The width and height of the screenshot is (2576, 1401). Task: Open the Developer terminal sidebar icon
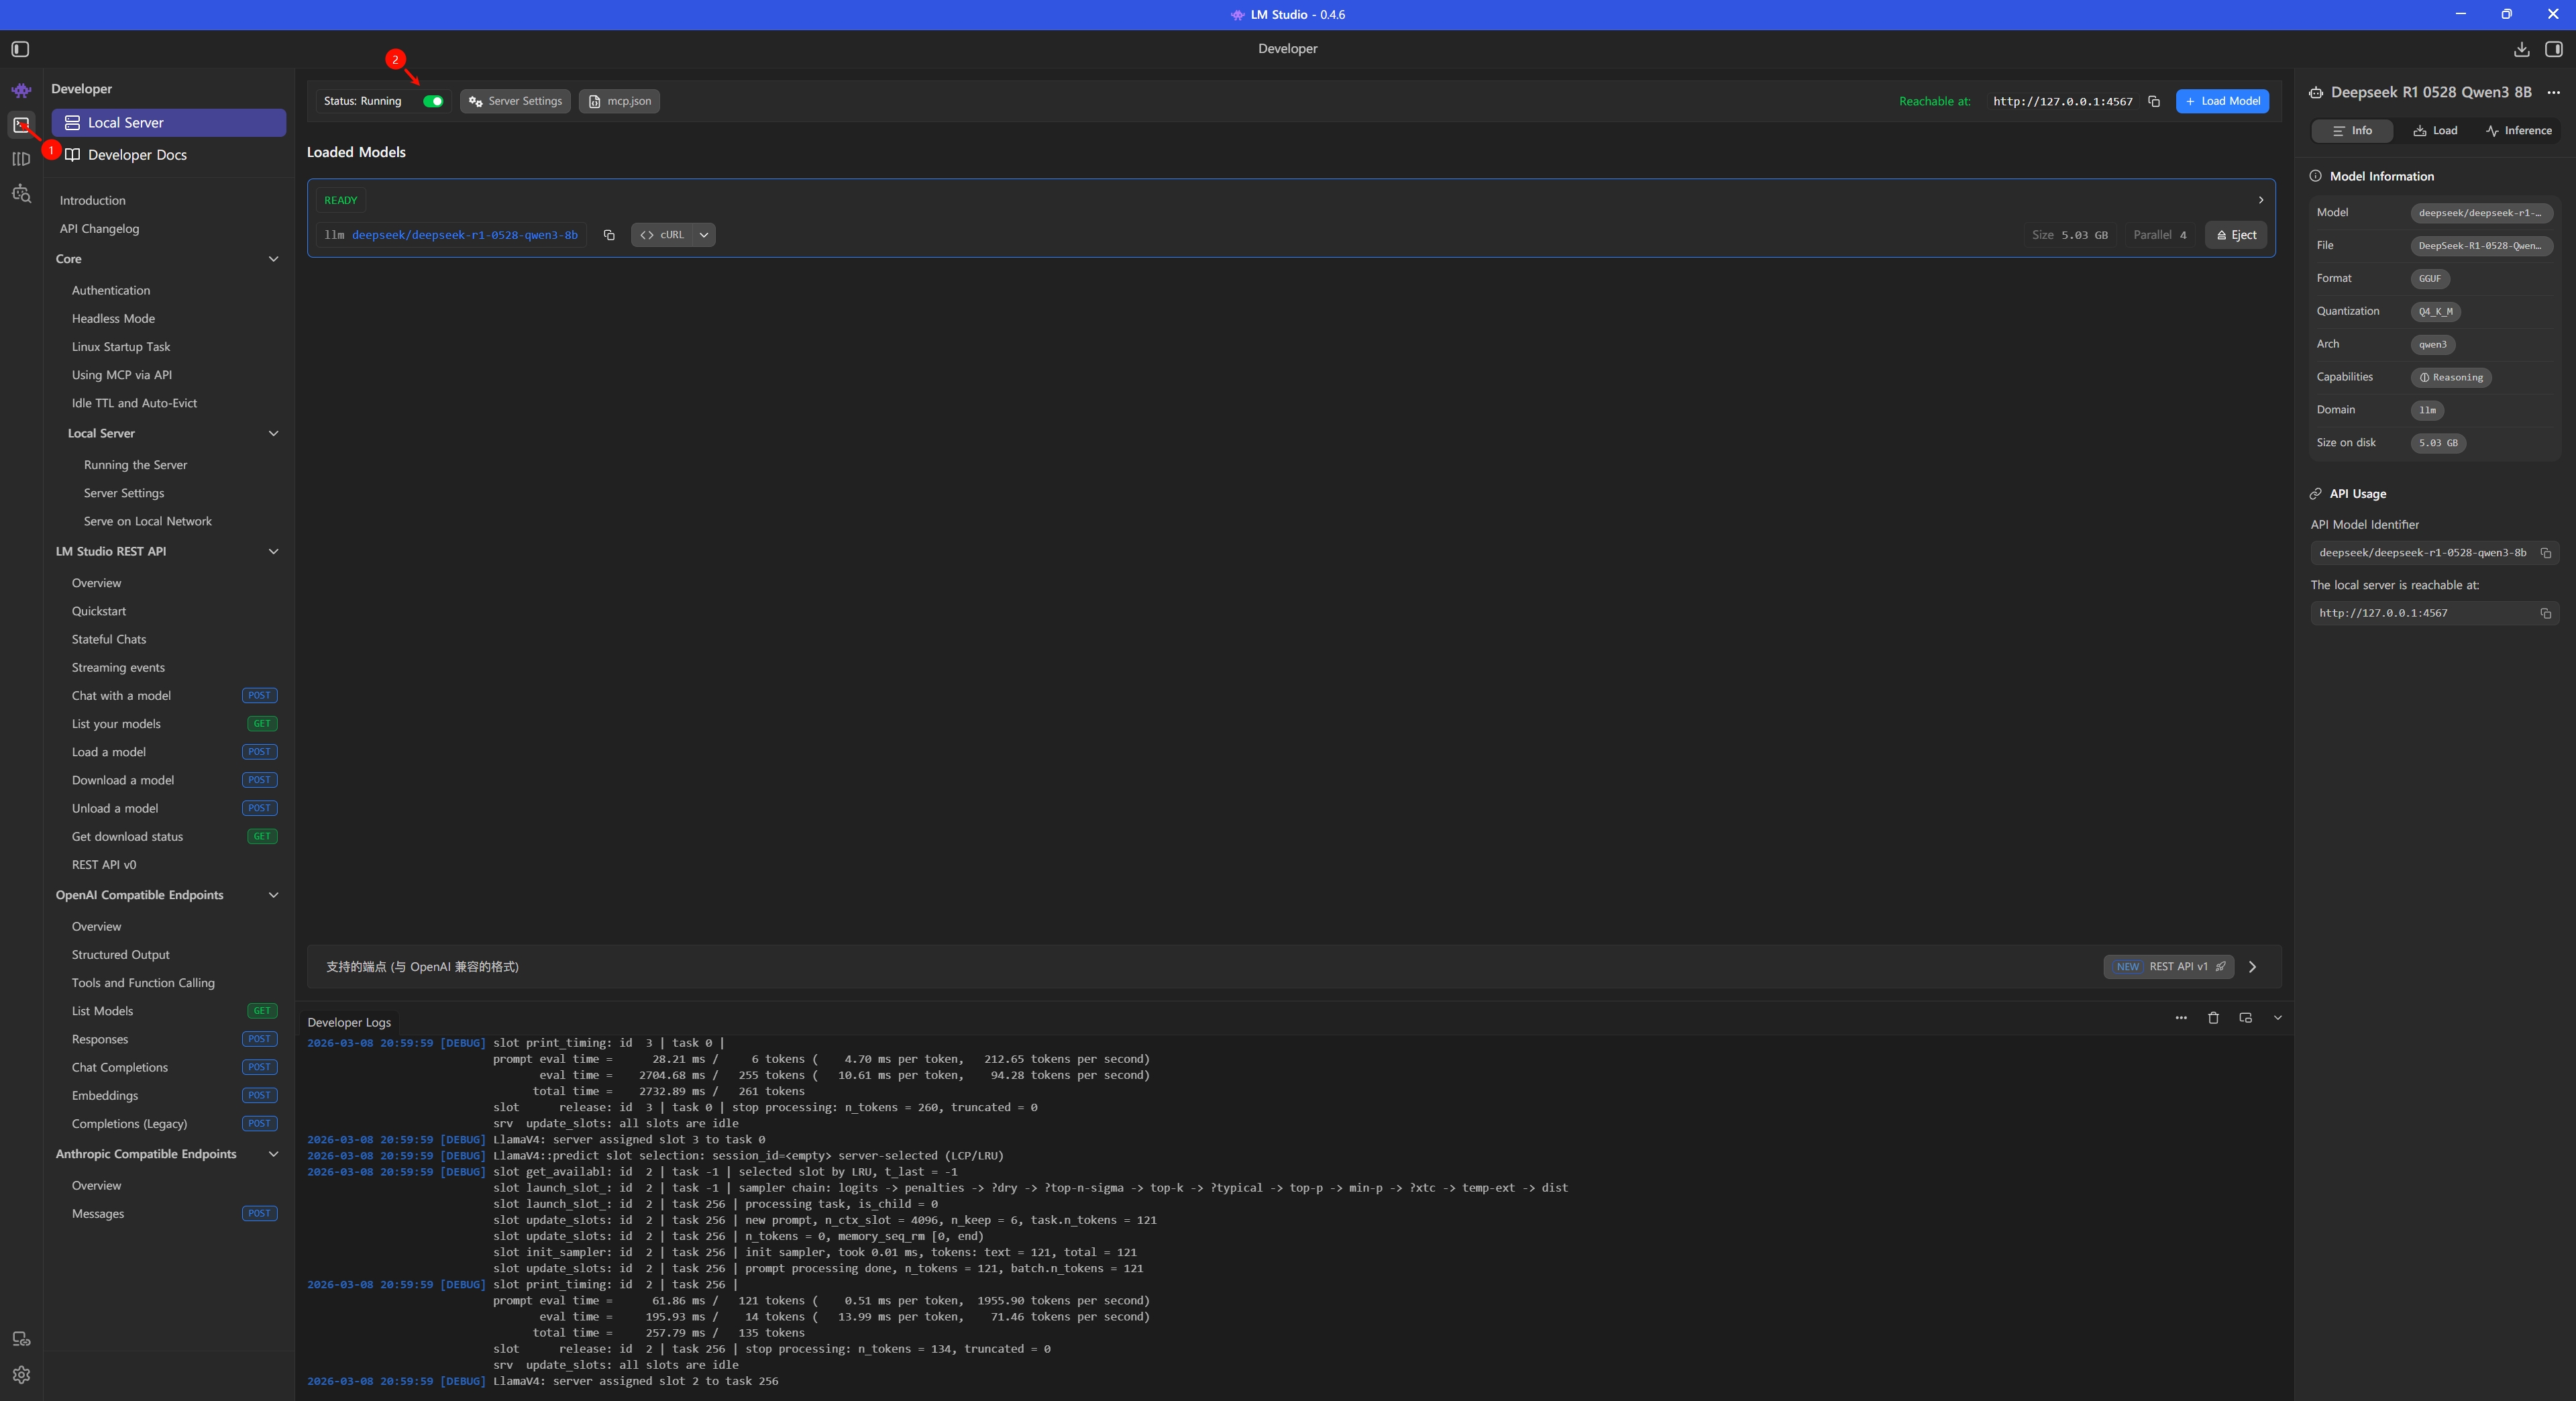pyautogui.click(x=21, y=125)
